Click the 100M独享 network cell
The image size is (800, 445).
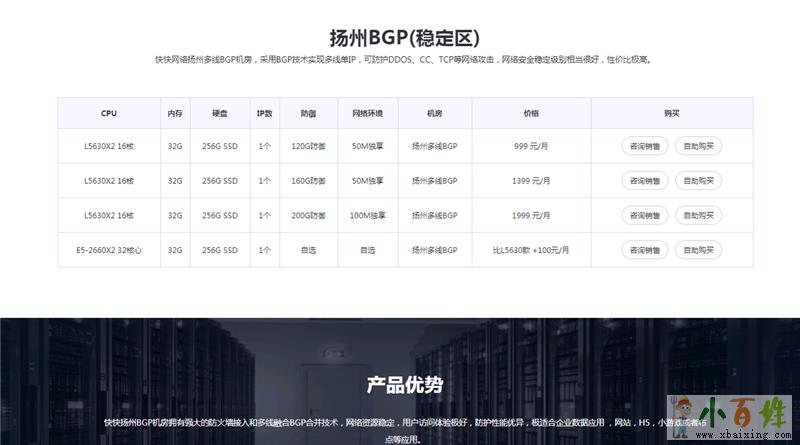(x=367, y=215)
